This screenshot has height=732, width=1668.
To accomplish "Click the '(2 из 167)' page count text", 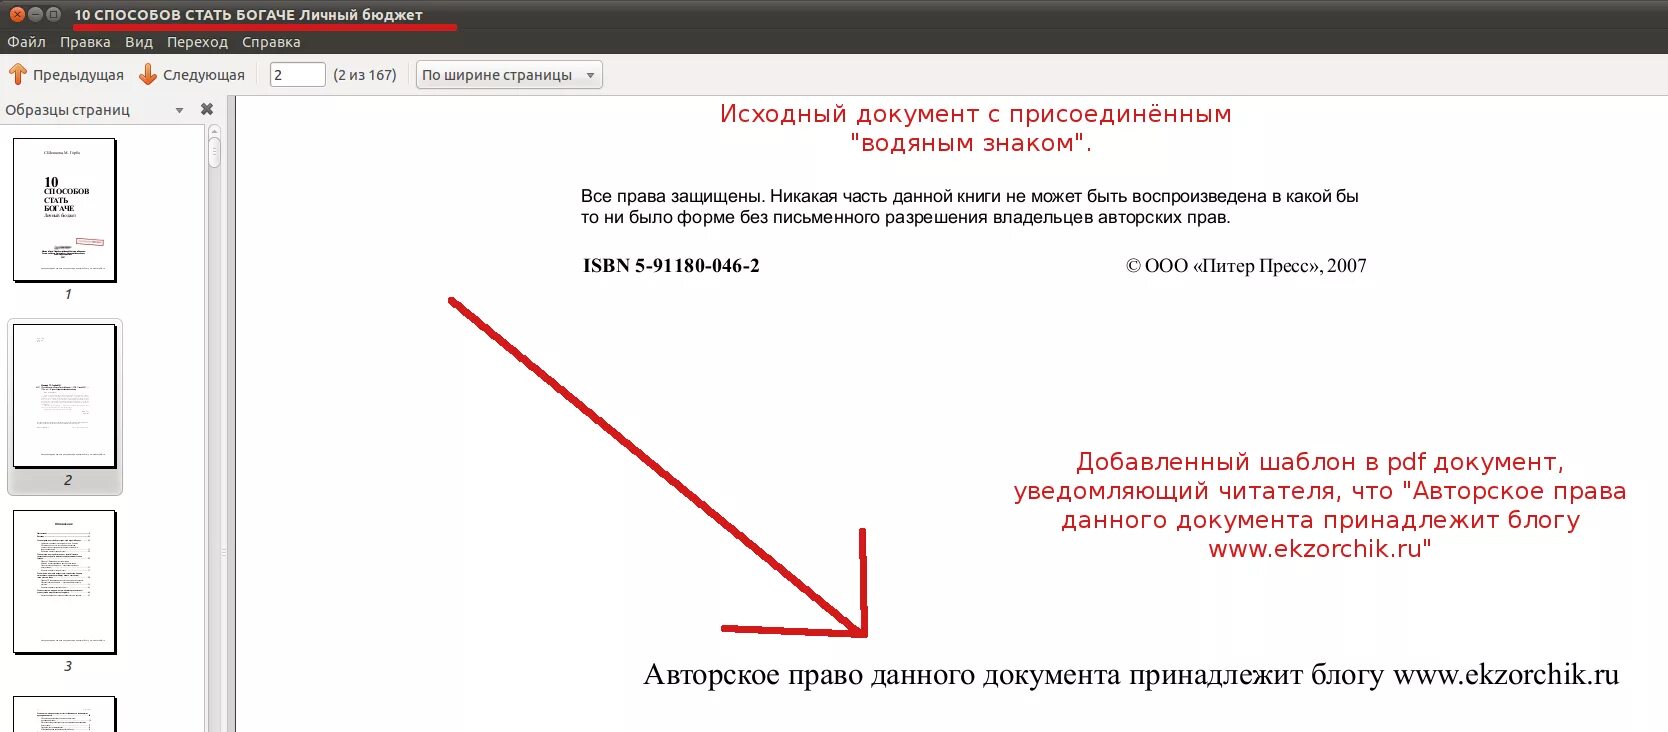I will (x=365, y=75).
